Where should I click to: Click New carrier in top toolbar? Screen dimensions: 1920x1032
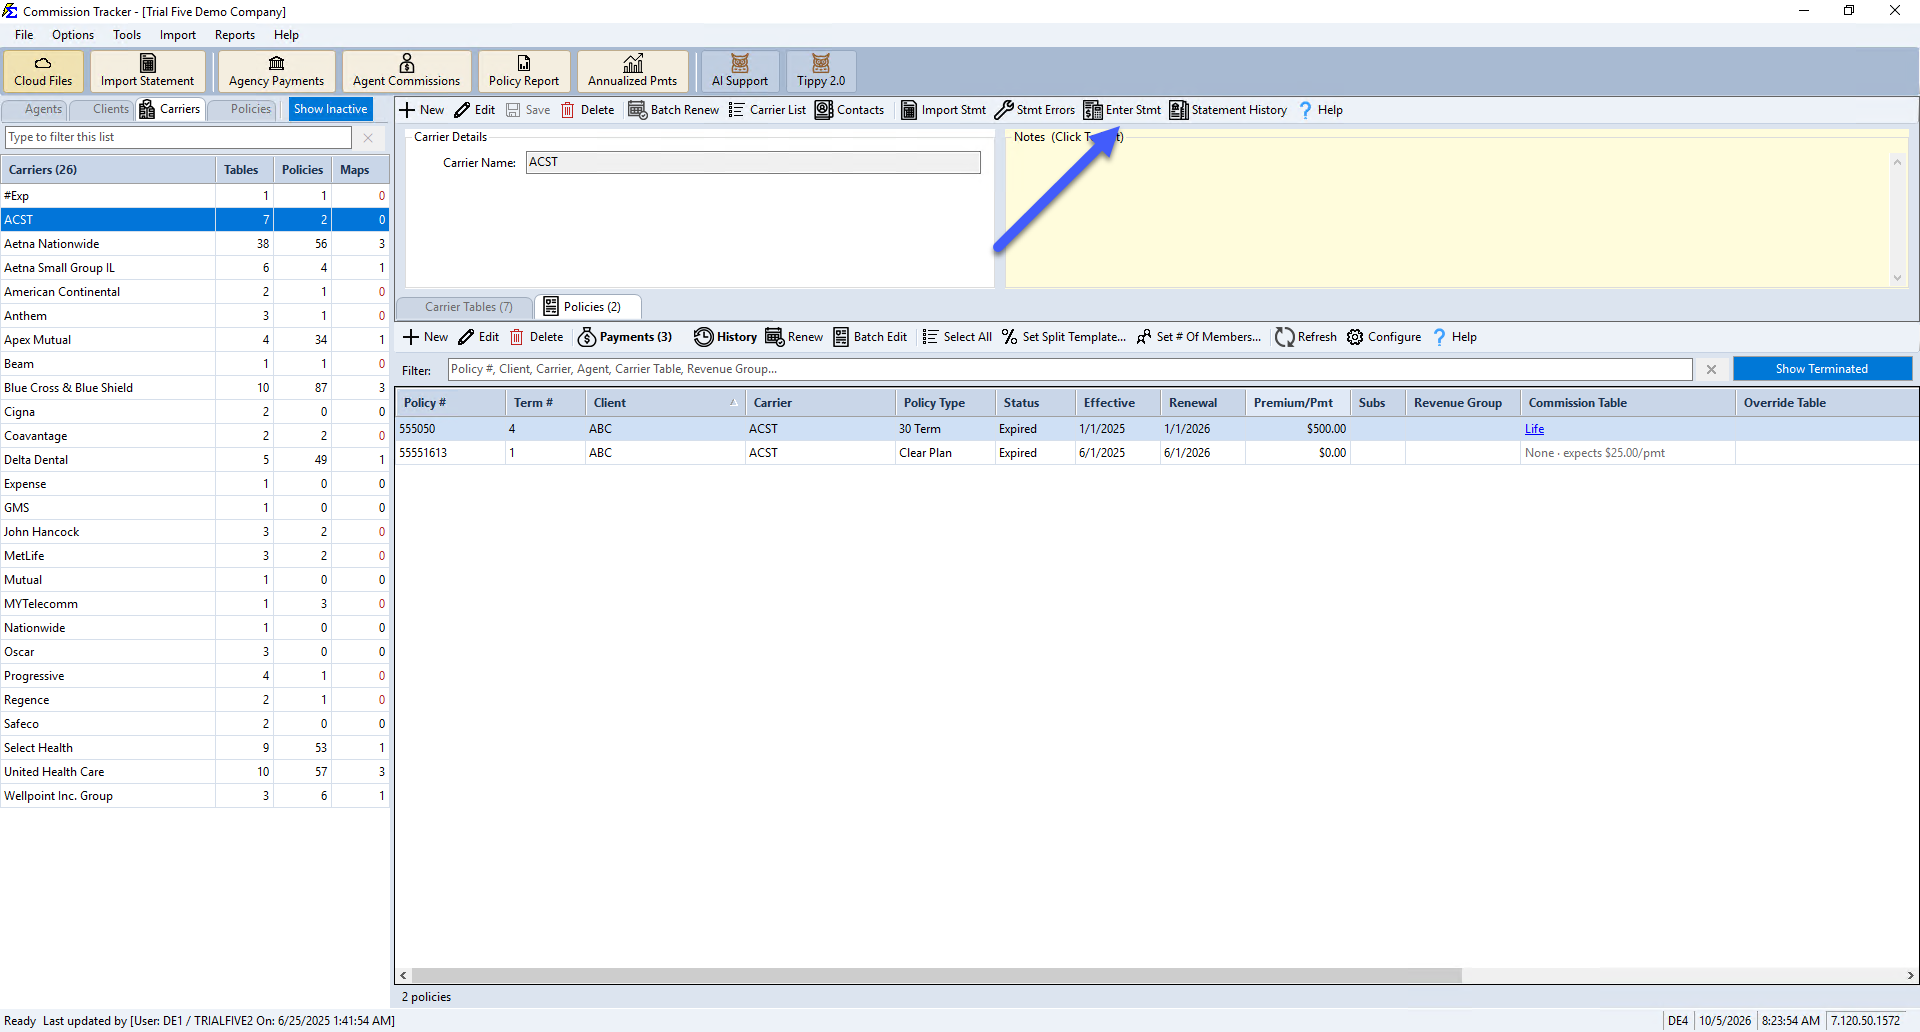pyautogui.click(x=422, y=110)
